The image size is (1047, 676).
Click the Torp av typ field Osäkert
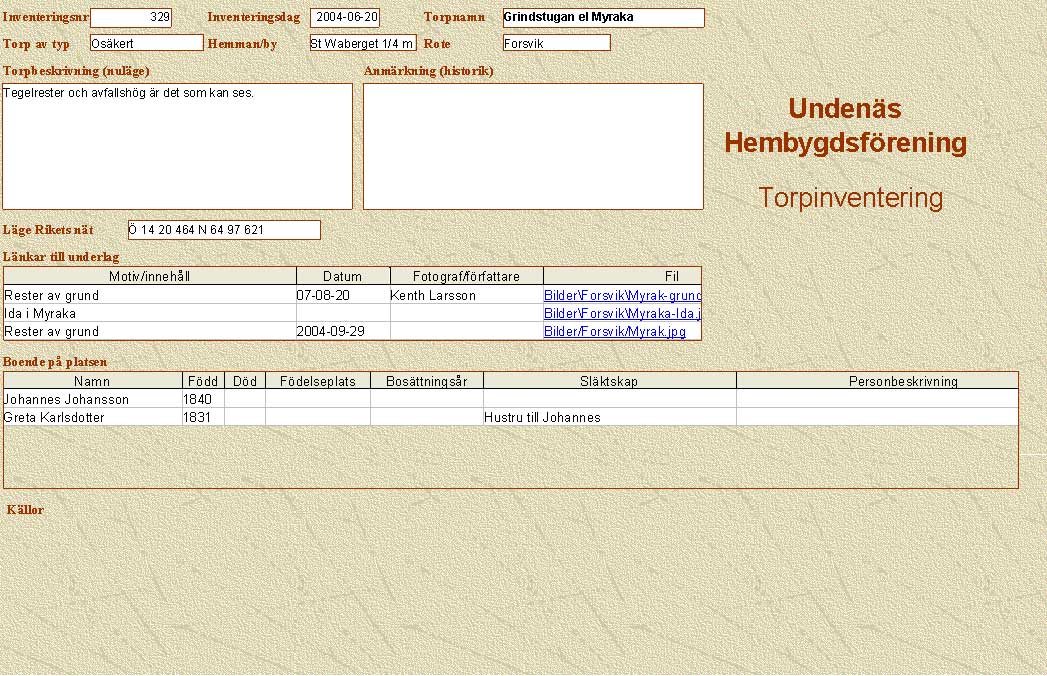[x=146, y=43]
